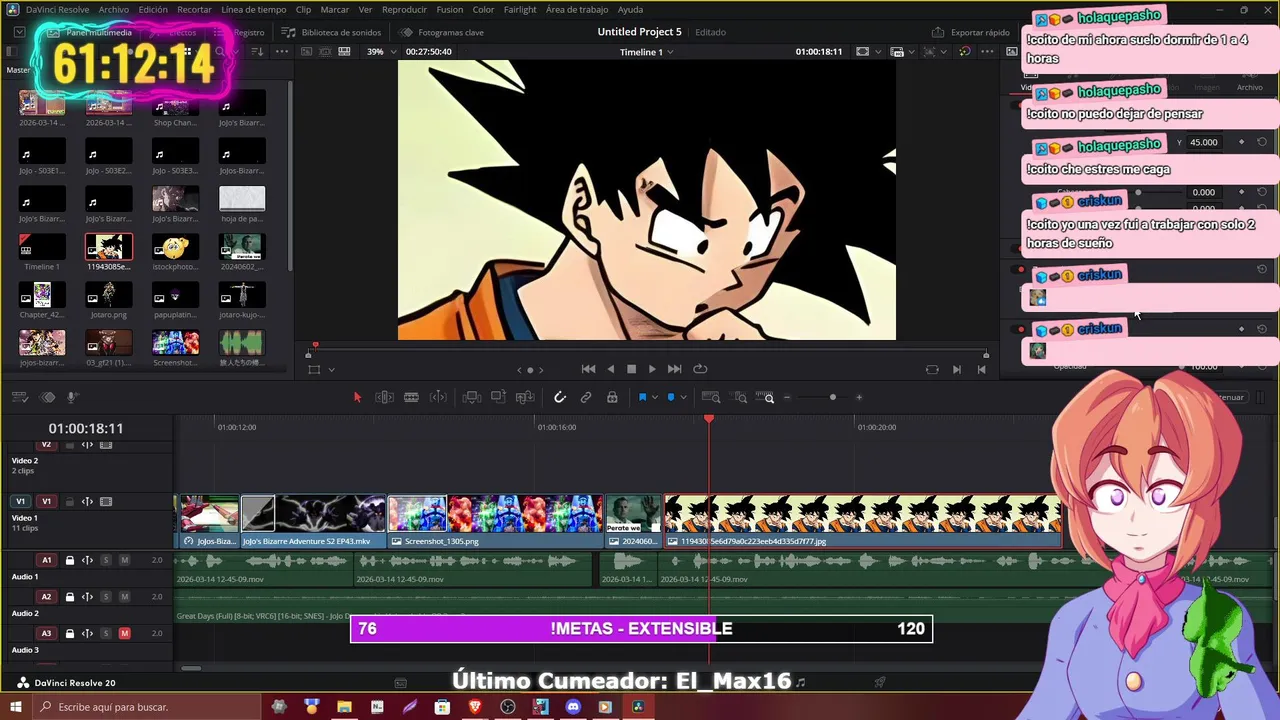Toggle lock on Audio 1 track

[69, 560]
